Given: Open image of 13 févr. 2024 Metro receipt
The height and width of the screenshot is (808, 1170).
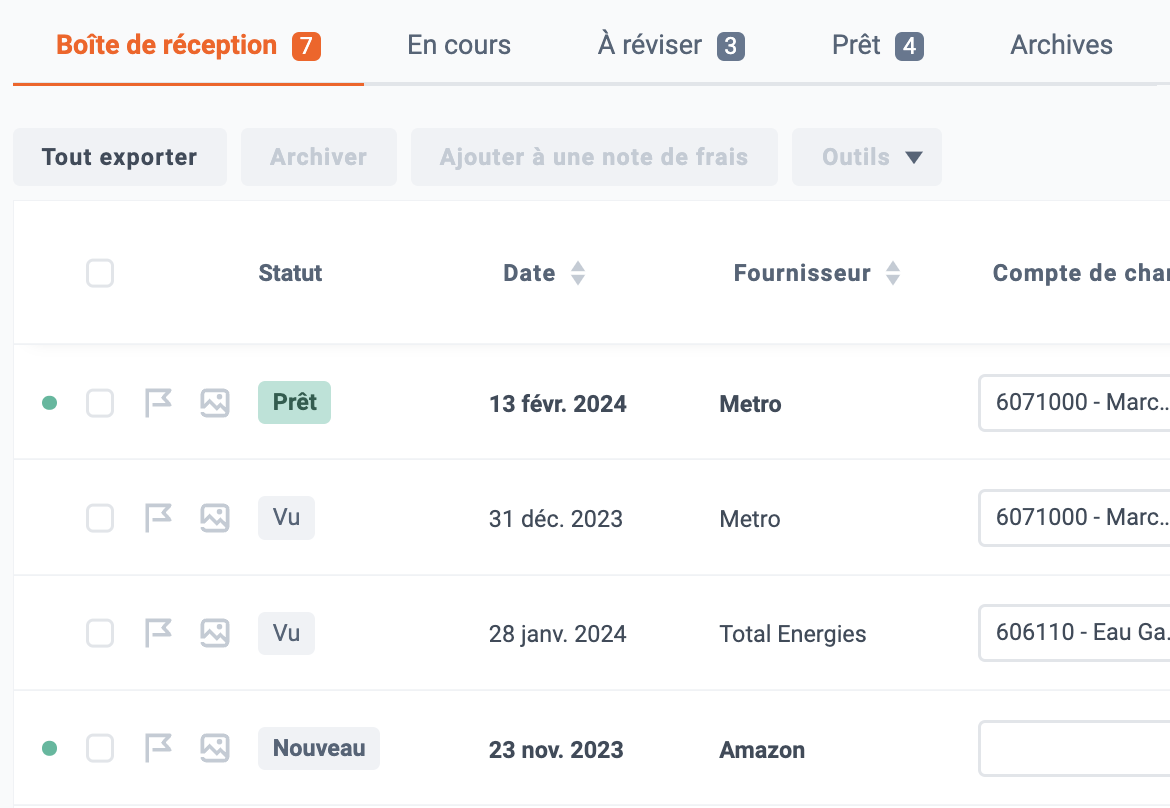Looking at the screenshot, I should (x=215, y=403).
